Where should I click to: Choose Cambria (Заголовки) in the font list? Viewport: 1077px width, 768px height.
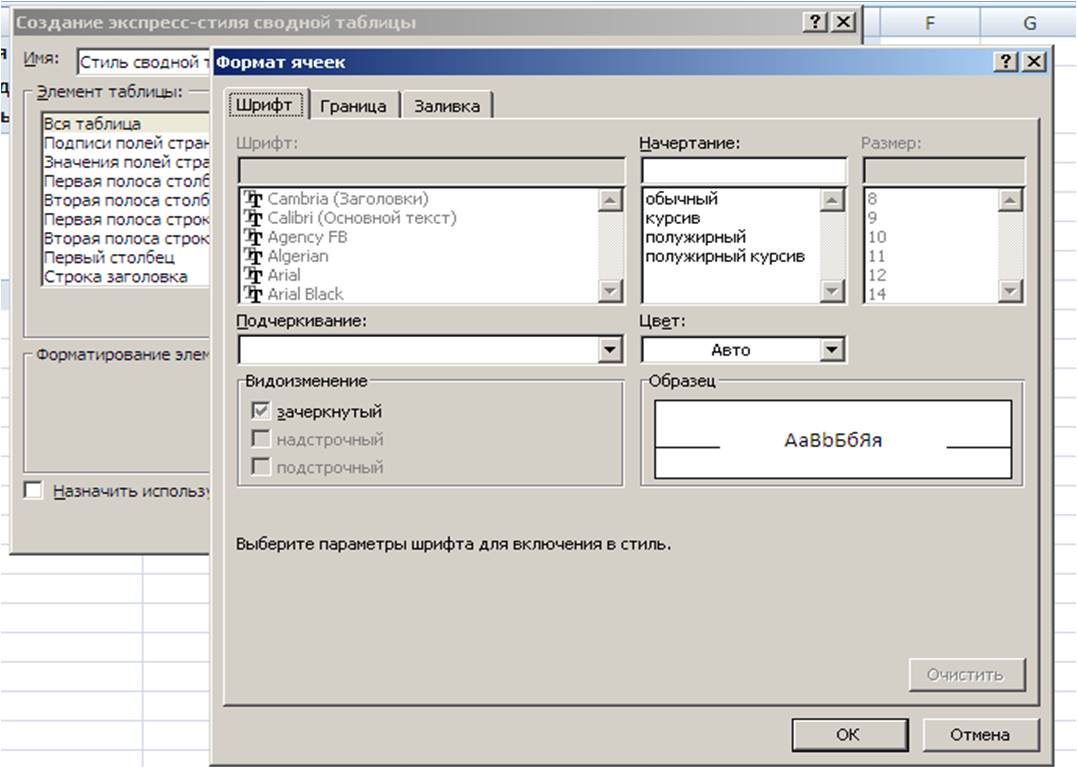347,199
